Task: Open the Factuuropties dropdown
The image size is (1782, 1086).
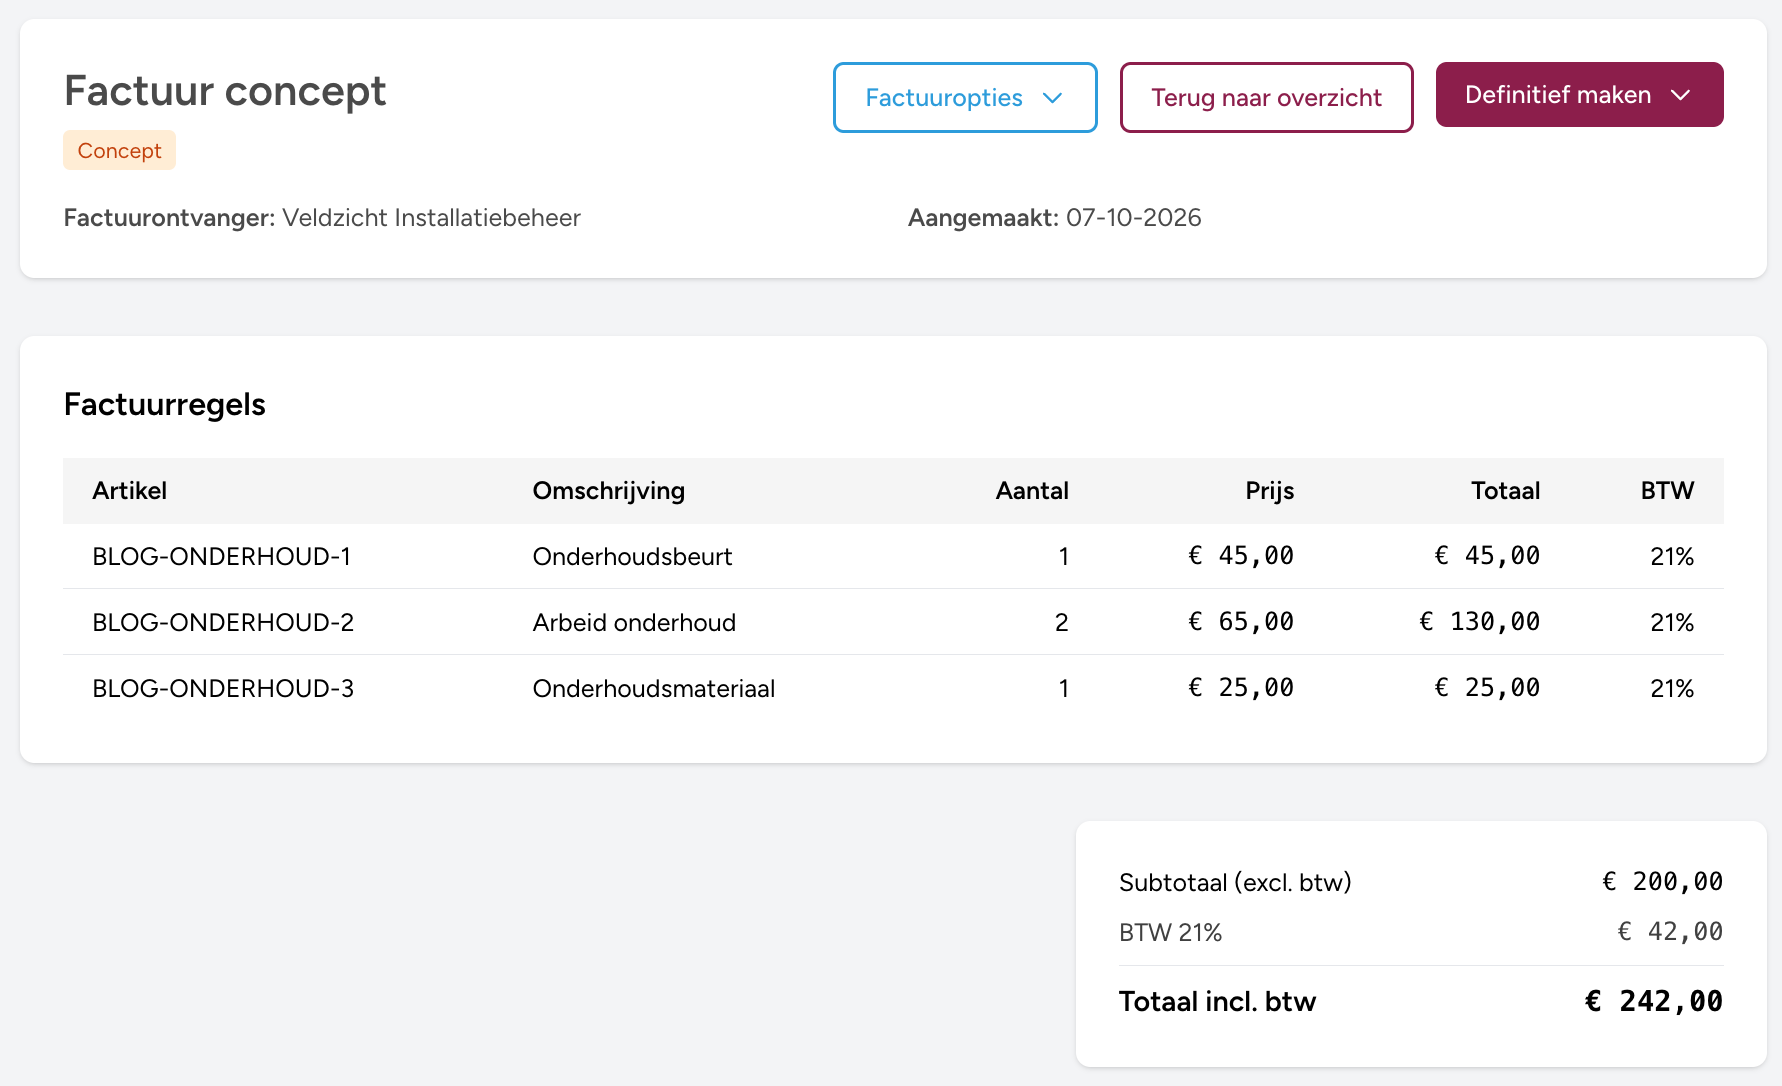Action: pos(965,97)
